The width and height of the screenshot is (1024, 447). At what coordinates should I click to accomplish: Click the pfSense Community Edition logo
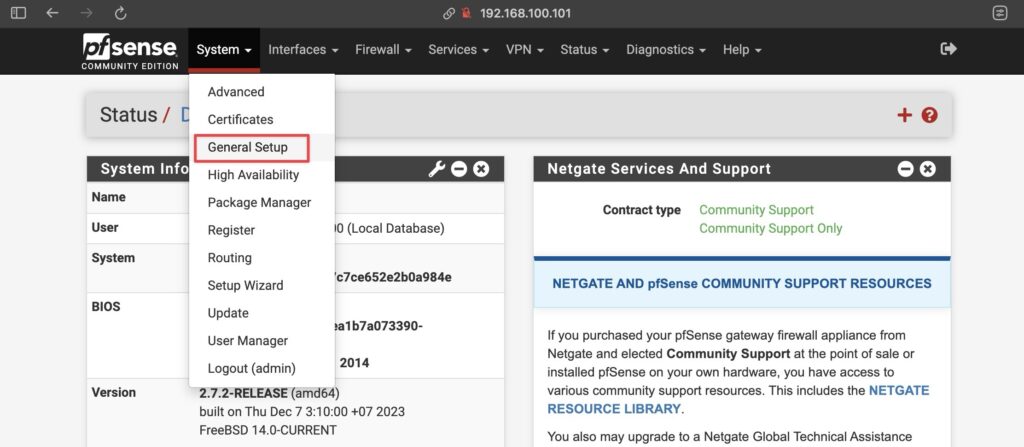point(130,52)
